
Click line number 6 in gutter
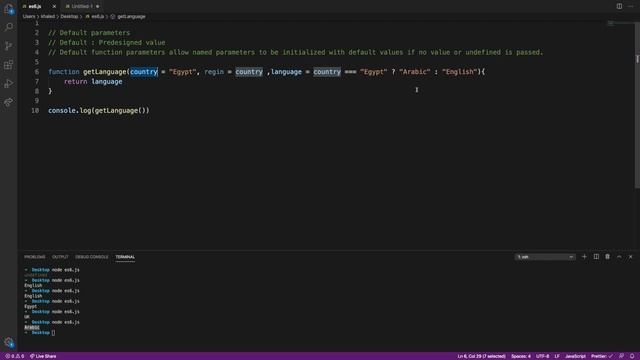[x=37, y=72]
